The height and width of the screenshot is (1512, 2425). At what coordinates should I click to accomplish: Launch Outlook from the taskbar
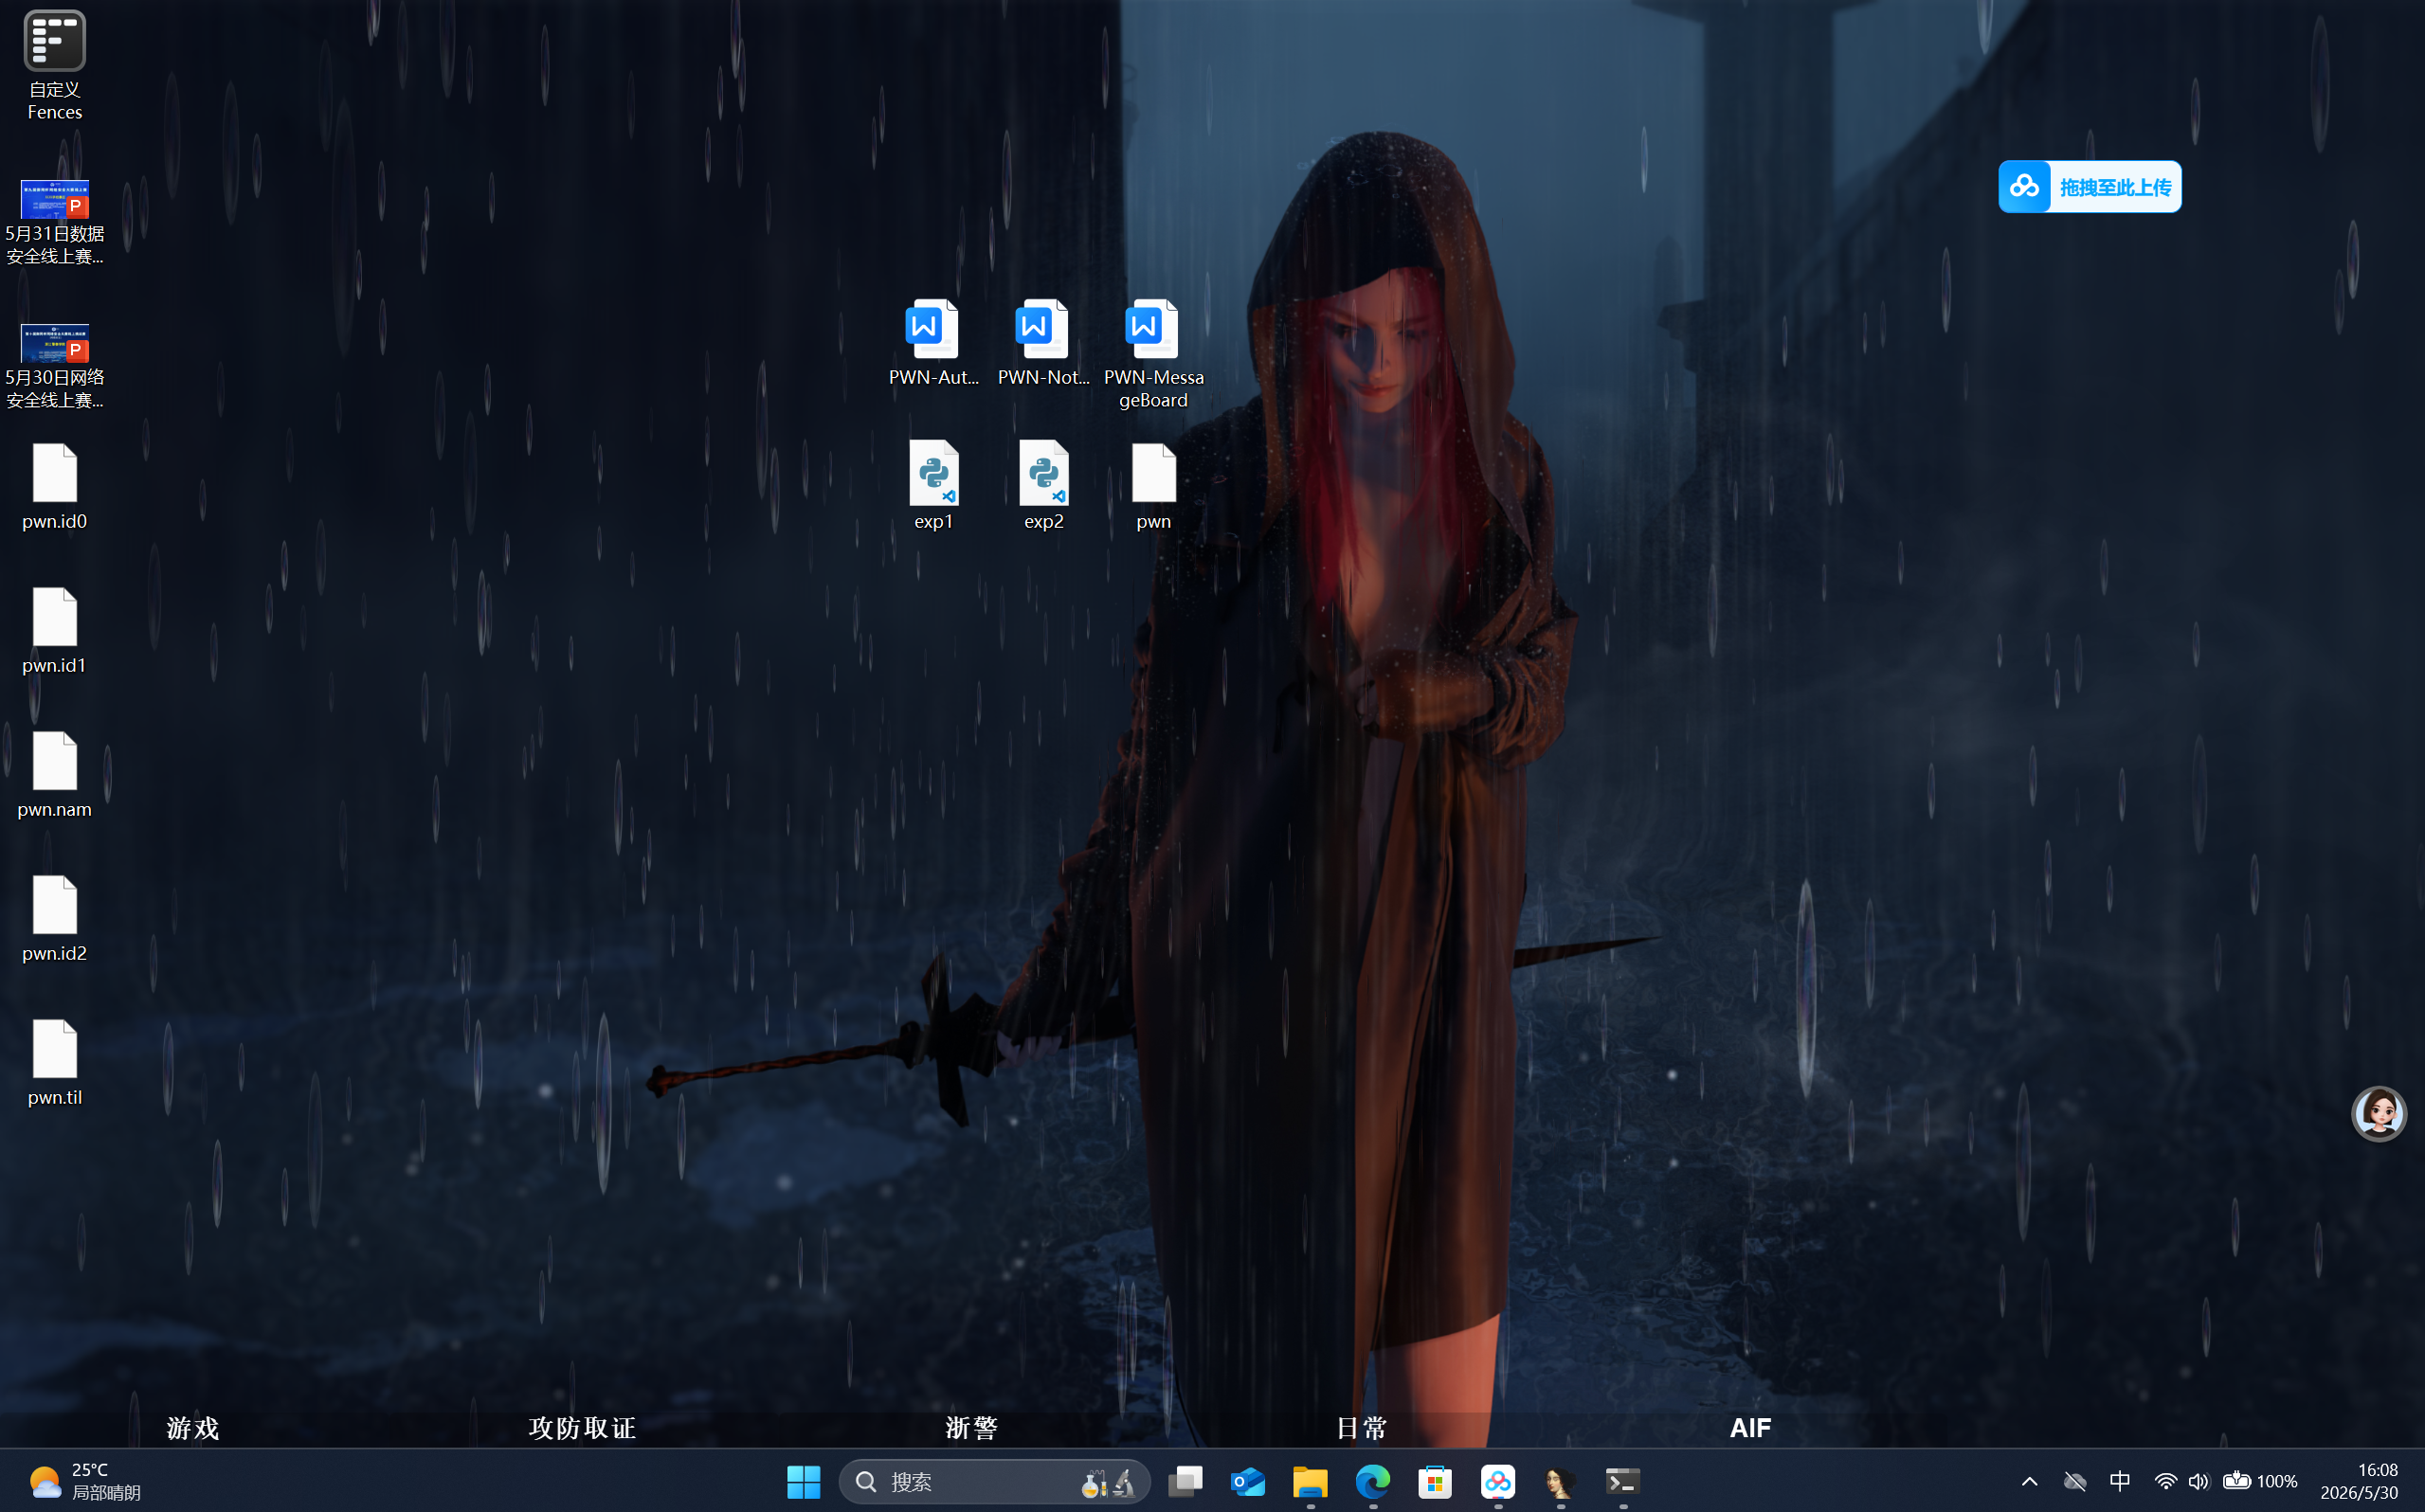pyautogui.click(x=1248, y=1481)
